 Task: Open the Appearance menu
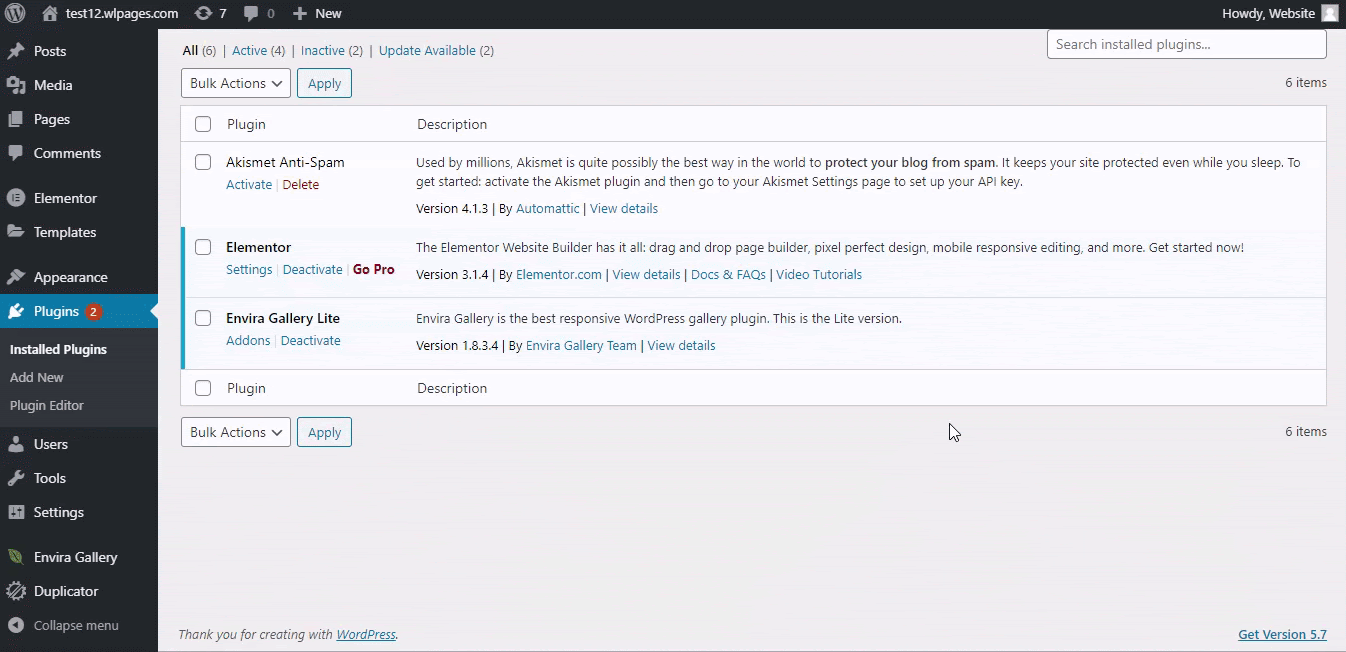(x=70, y=277)
